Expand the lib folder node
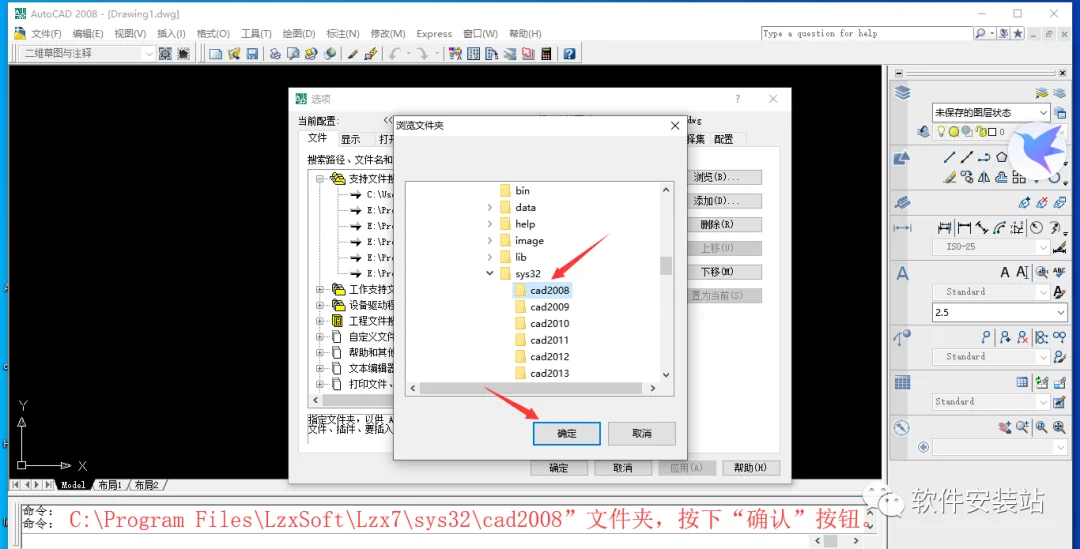Image resolution: width=1080 pixels, height=549 pixels. pyautogui.click(x=490, y=257)
